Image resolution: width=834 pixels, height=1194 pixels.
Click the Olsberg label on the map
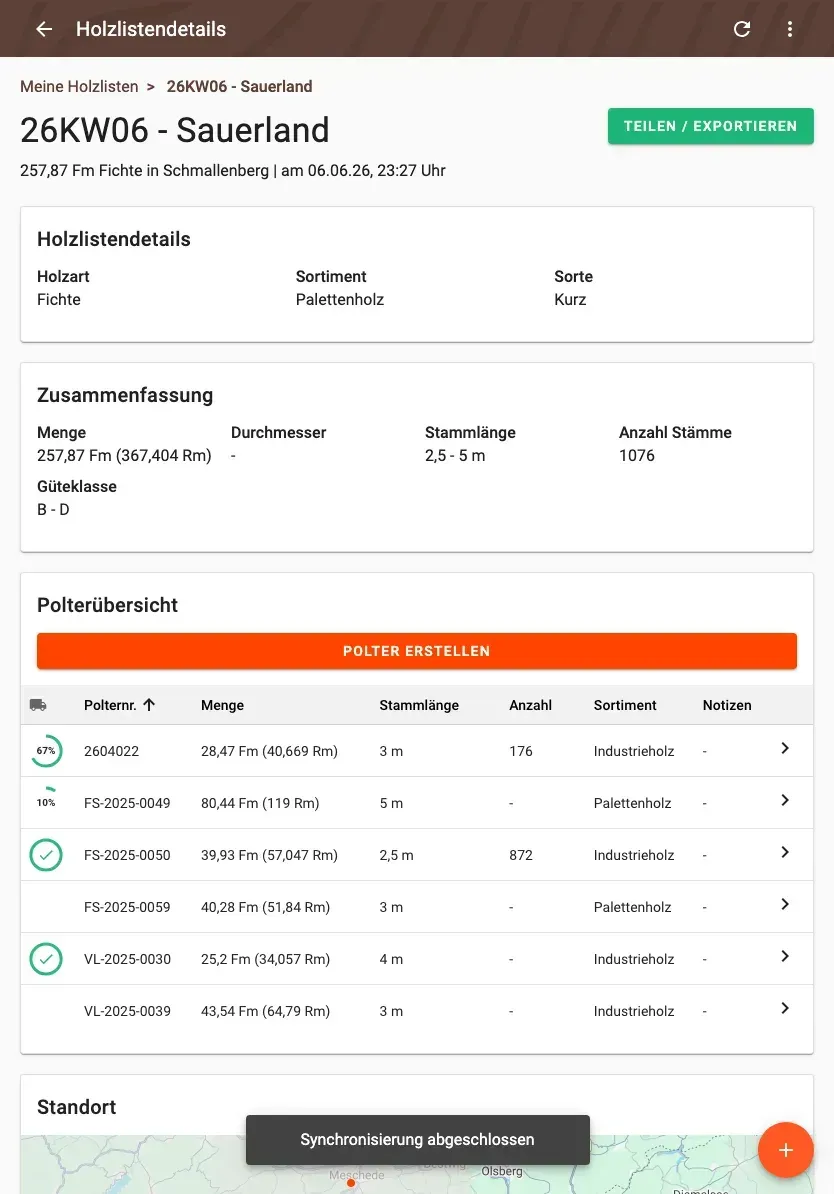coord(502,1171)
